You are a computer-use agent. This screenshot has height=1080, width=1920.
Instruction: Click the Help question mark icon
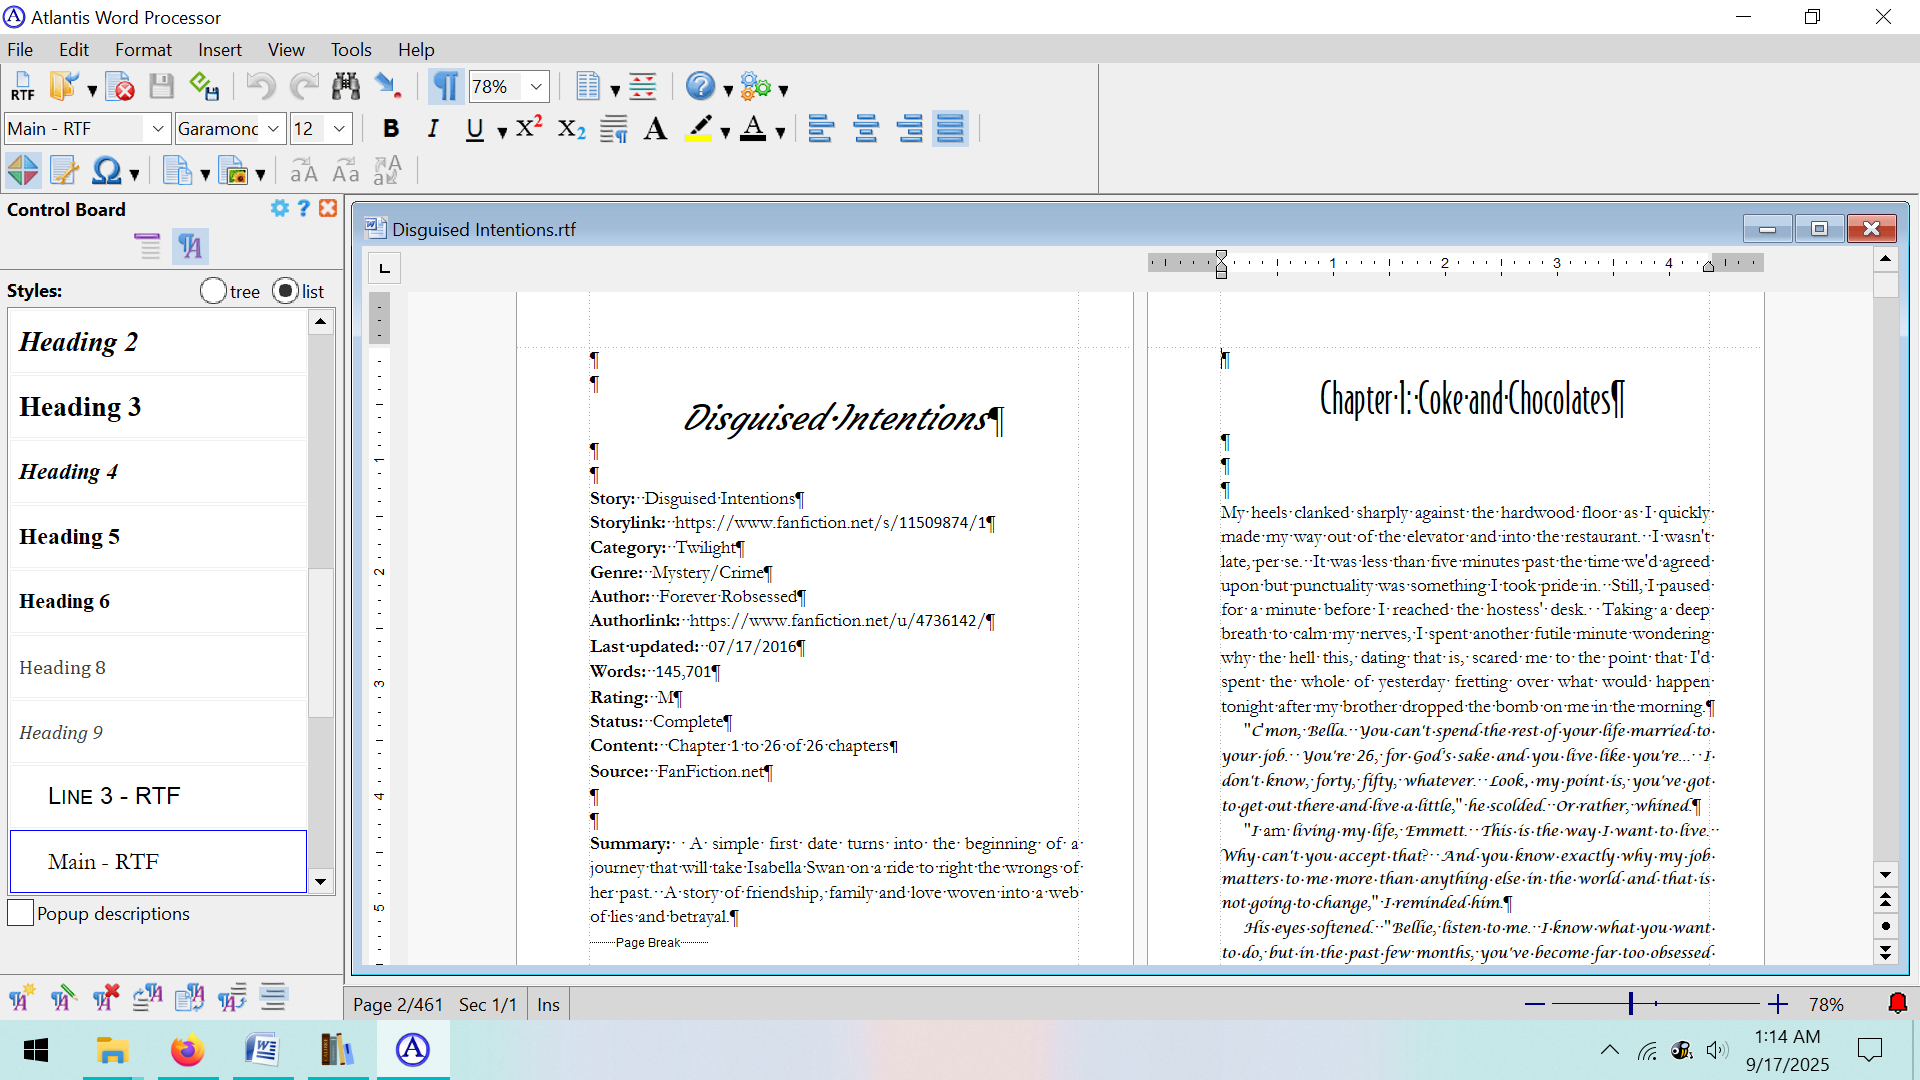coord(700,87)
